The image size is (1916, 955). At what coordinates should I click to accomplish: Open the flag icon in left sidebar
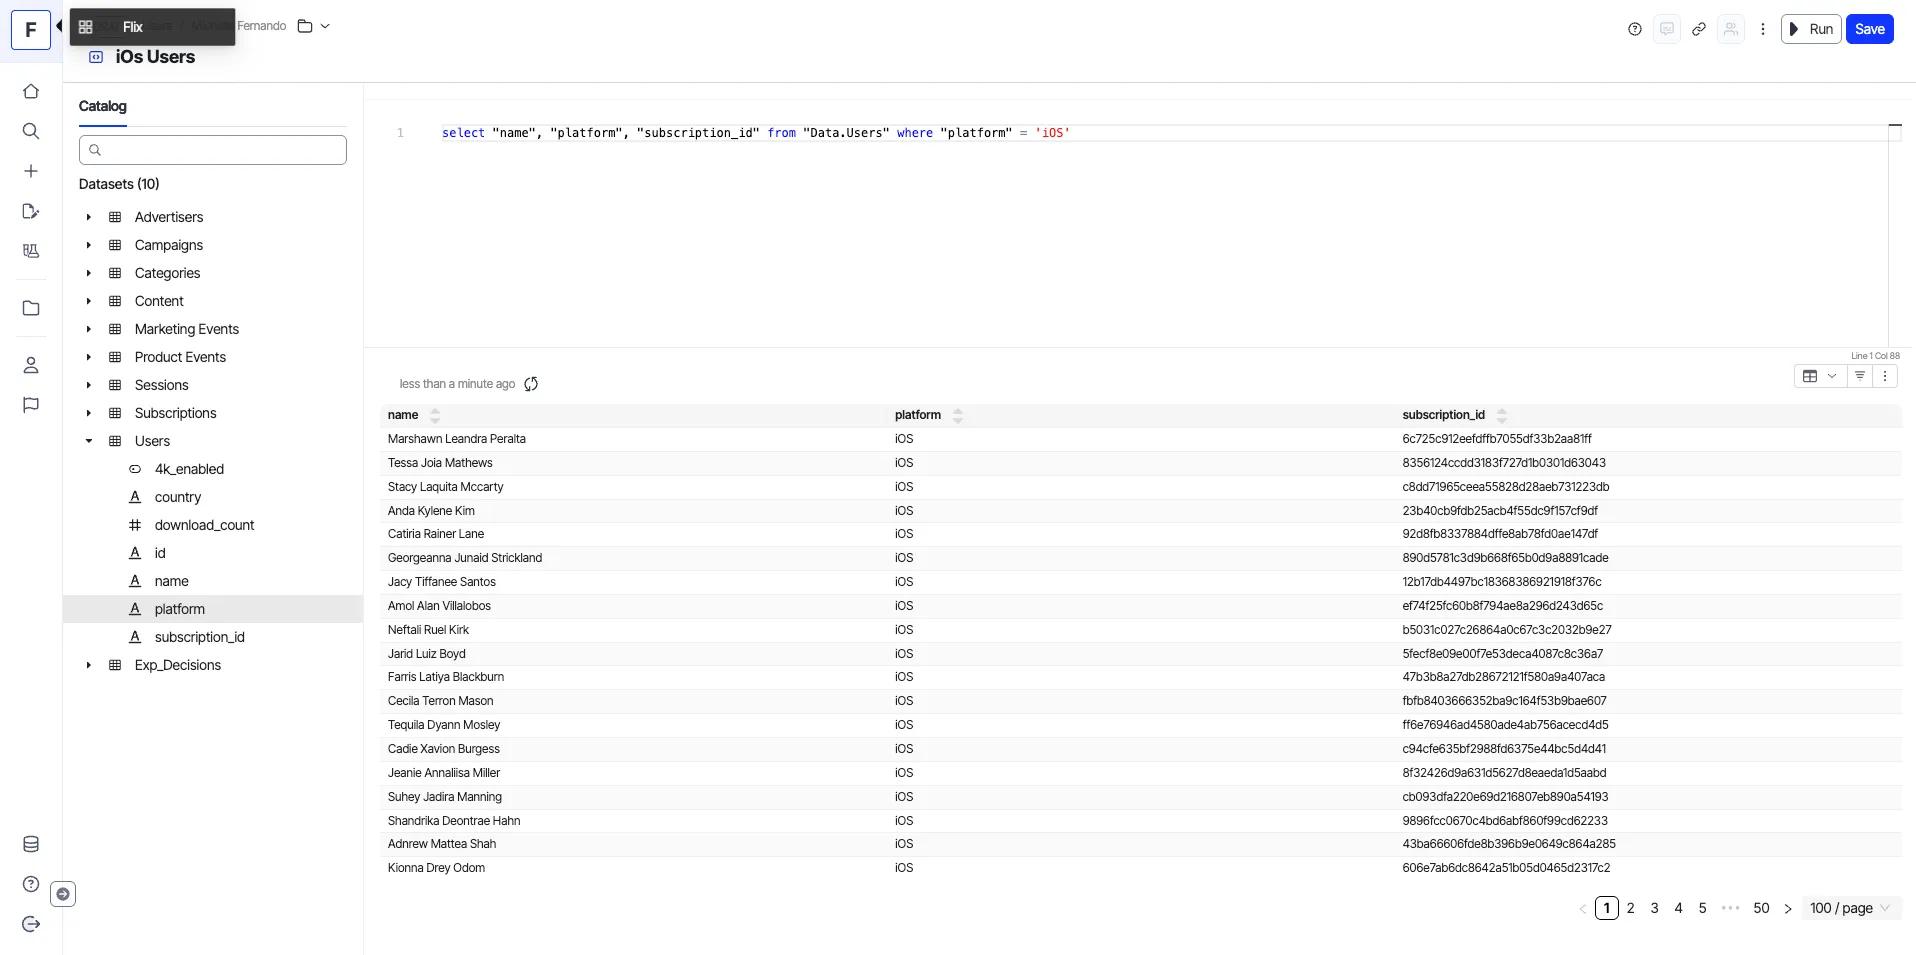(31, 405)
